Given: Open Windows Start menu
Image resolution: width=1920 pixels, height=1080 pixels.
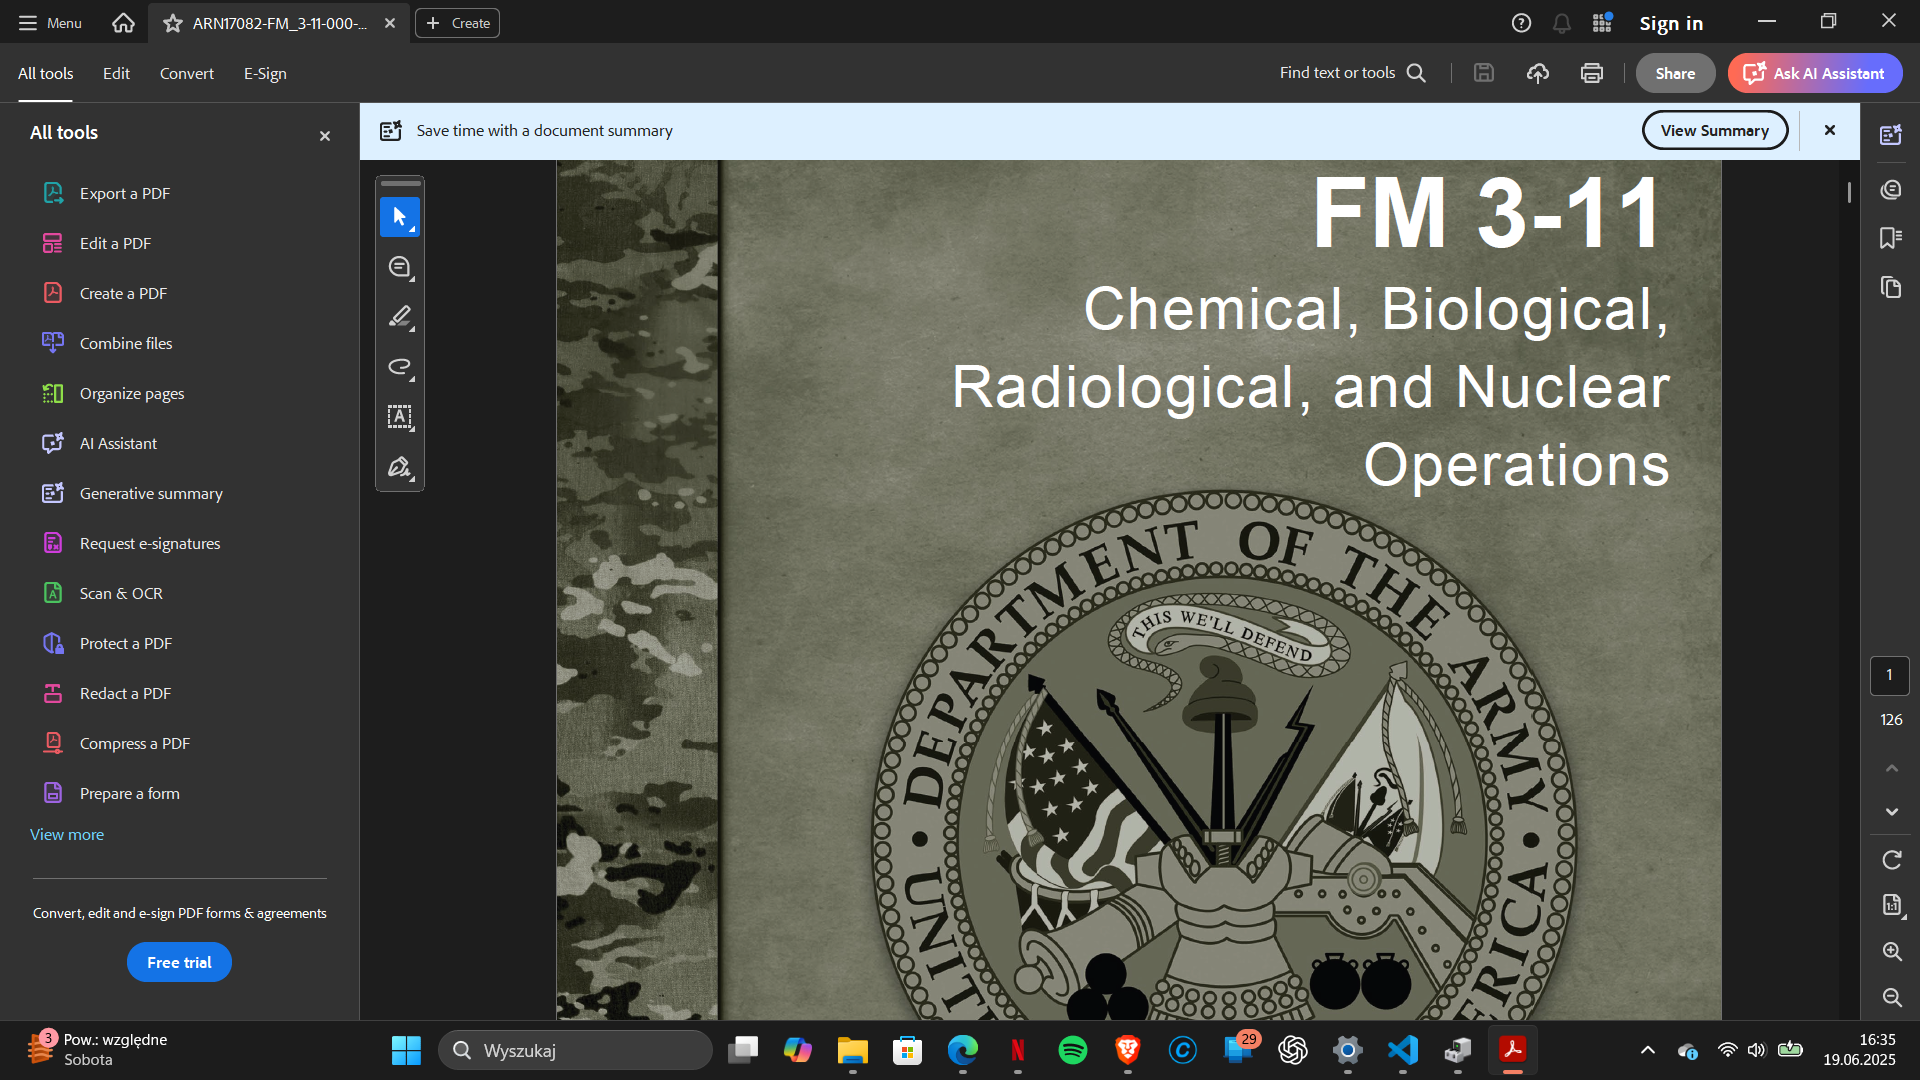Looking at the screenshot, I should tap(406, 1050).
